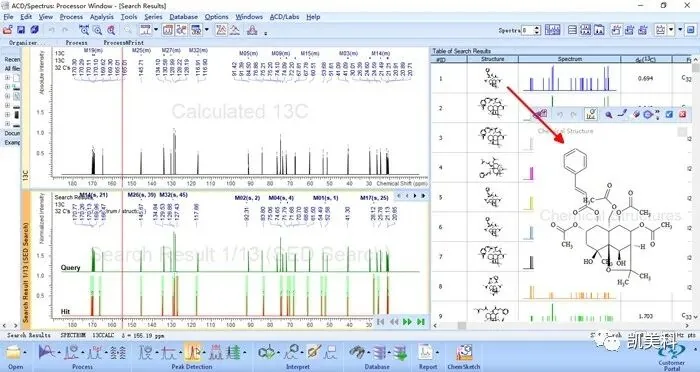
Task: Switch to the Process tab
Action: tap(76, 43)
